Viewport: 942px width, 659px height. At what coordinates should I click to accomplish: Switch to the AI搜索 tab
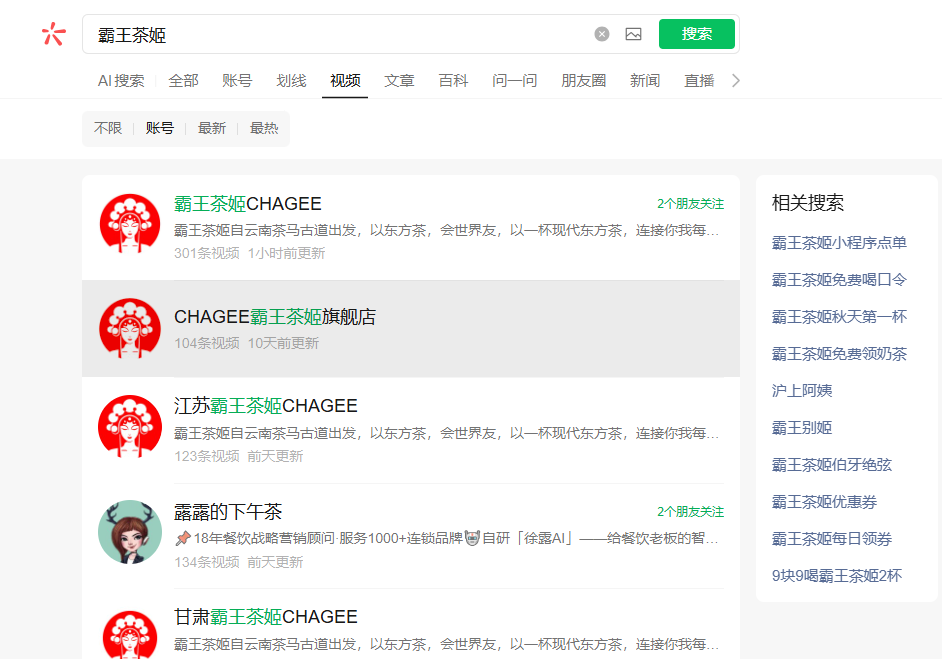(x=121, y=80)
